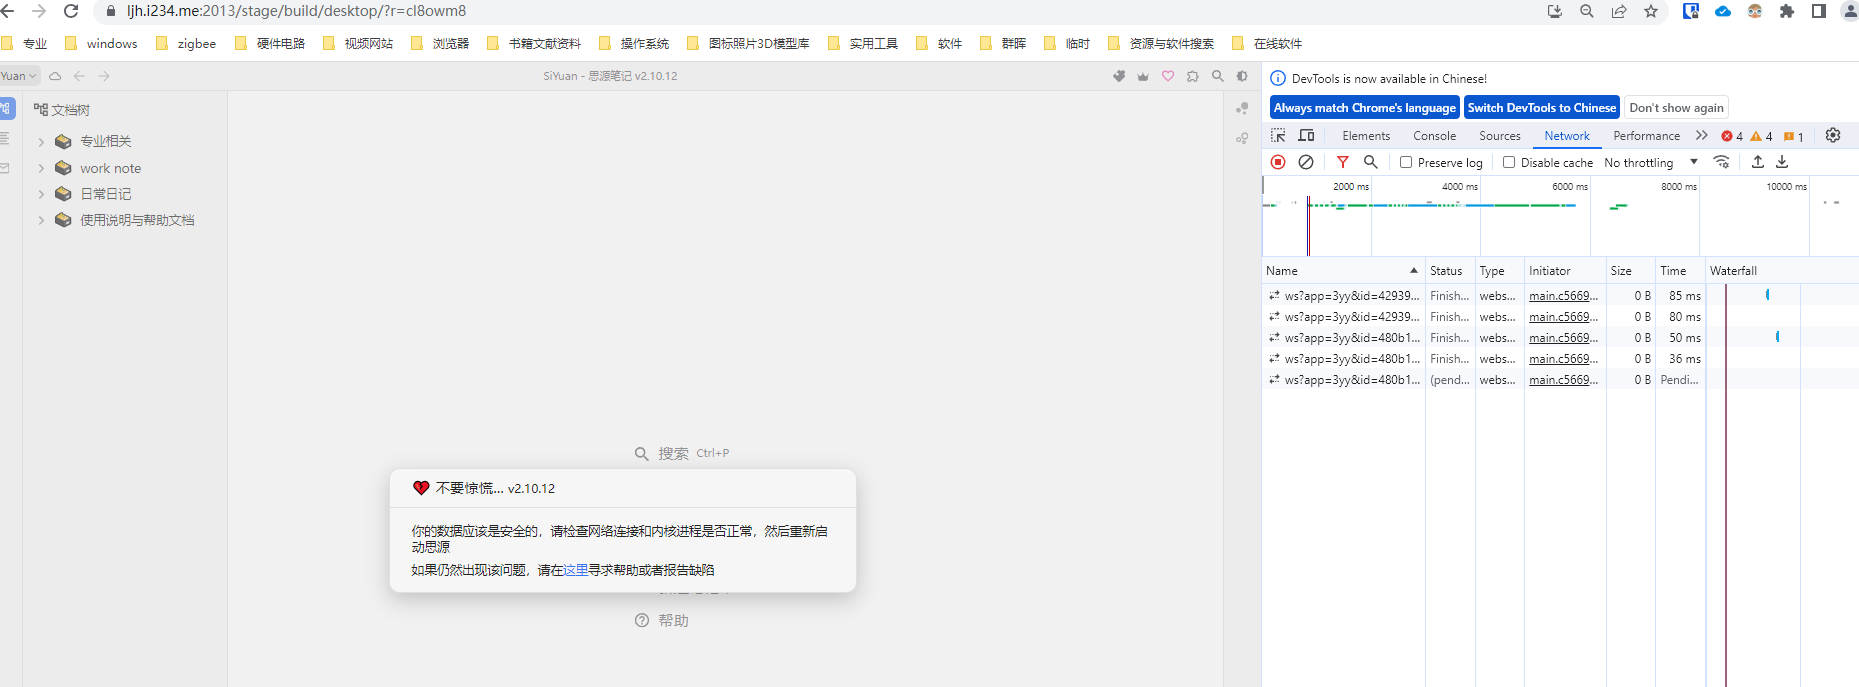The height and width of the screenshot is (687, 1859).
Task: Switch to the Console tab
Action: (x=1434, y=136)
